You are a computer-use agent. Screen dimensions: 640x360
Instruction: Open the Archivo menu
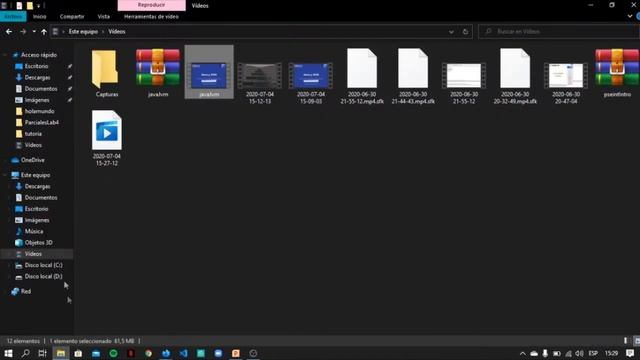[13, 17]
